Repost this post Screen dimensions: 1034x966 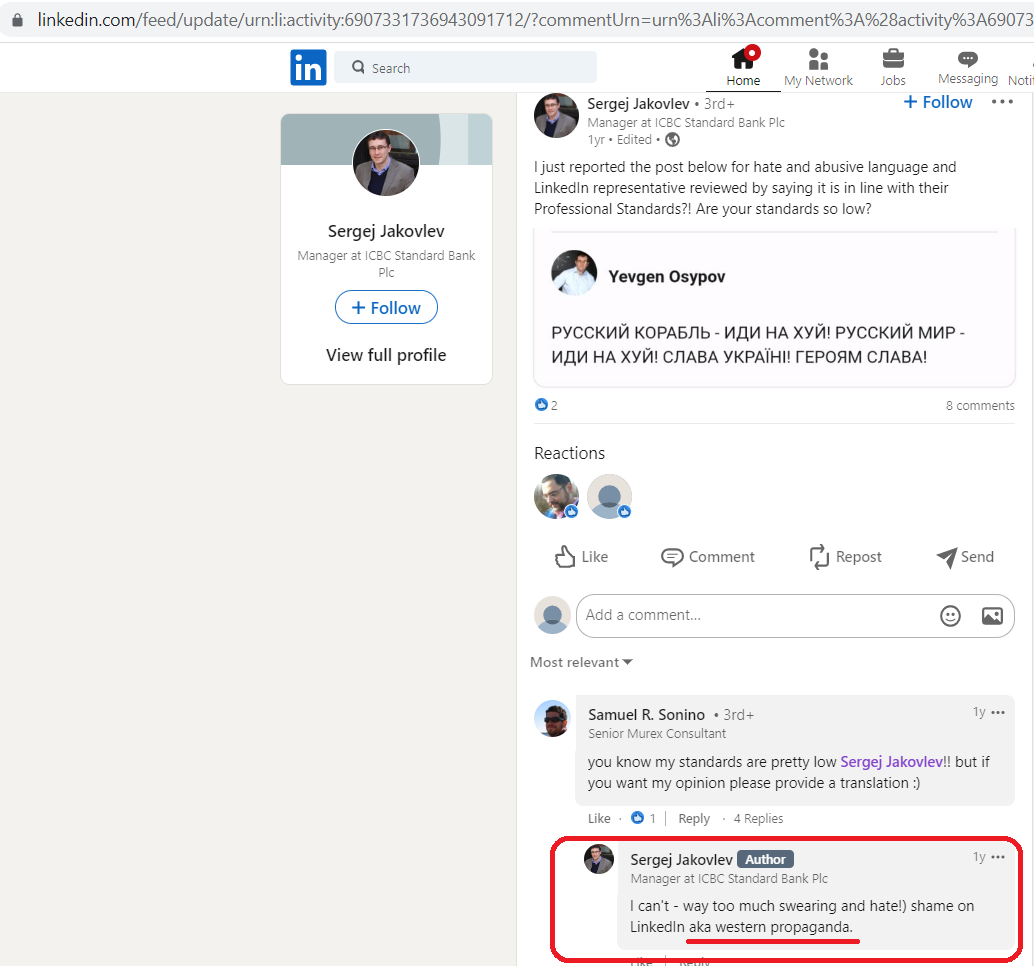point(845,557)
